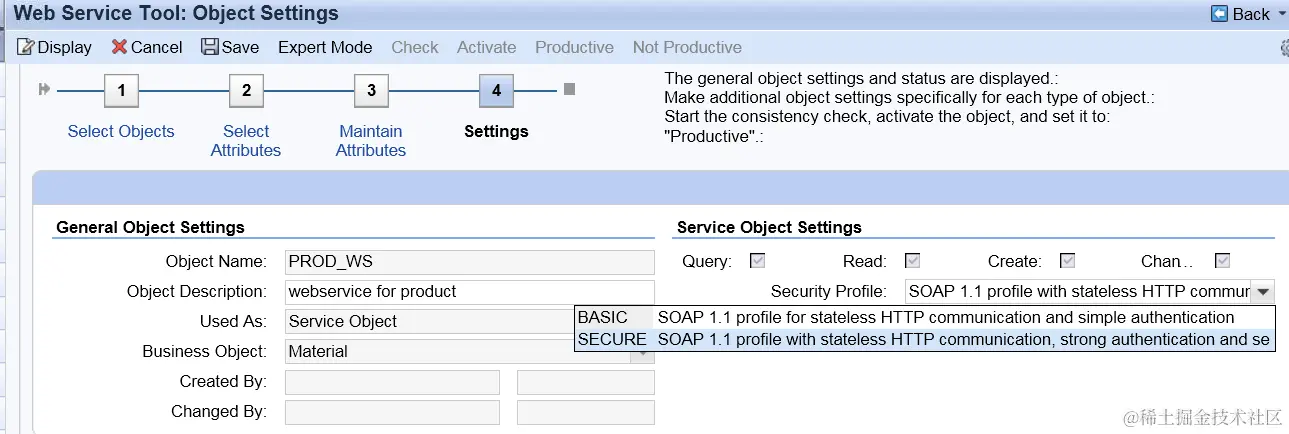Image resolution: width=1289 pixels, height=434 pixels.
Task: Open the Maintain Attributes step link
Action: [x=371, y=141]
